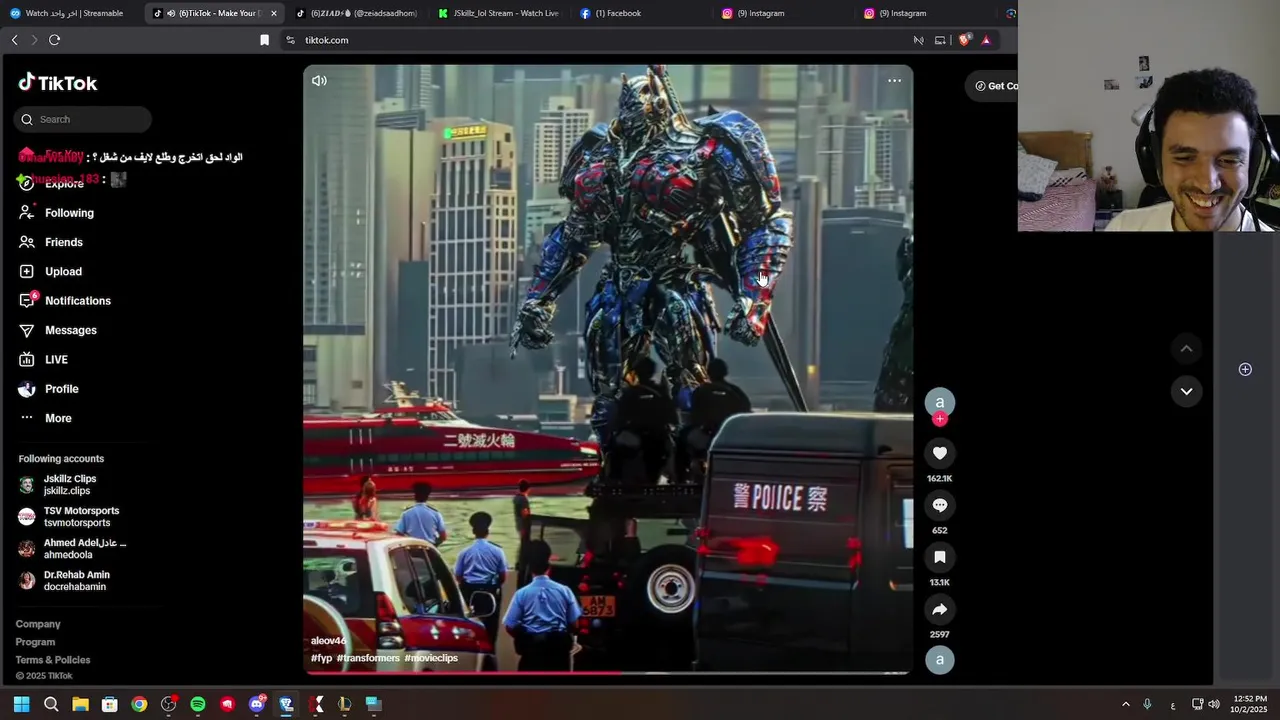Viewport: 1280px width, 720px height.
Task: Open the Brave Rewards triangle icon
Action: pyautogui.click(x=986, y=40)
